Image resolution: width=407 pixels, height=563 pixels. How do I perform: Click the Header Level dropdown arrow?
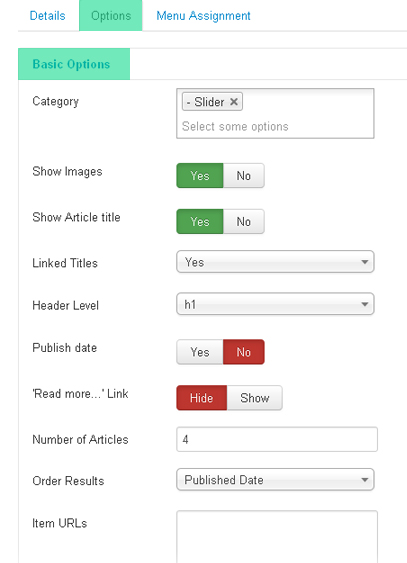(x=365, y=304)
